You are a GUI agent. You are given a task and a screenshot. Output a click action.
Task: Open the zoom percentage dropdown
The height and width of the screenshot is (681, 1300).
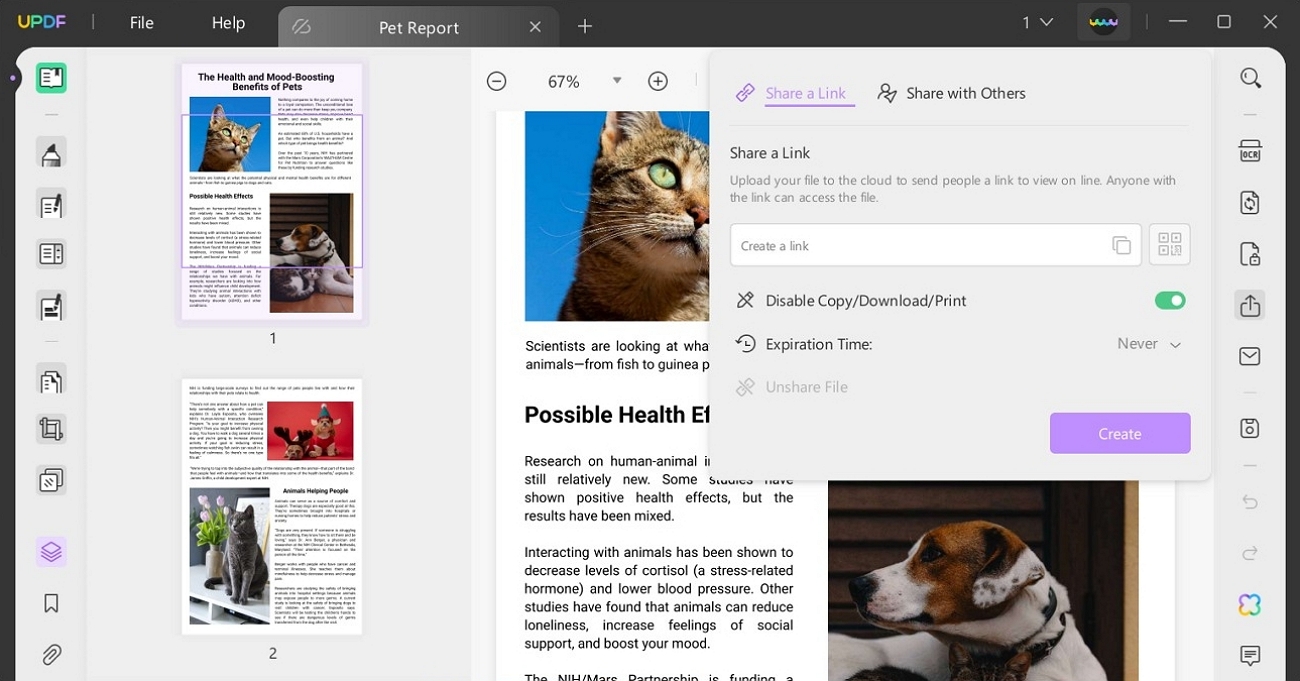pos(617,80)
